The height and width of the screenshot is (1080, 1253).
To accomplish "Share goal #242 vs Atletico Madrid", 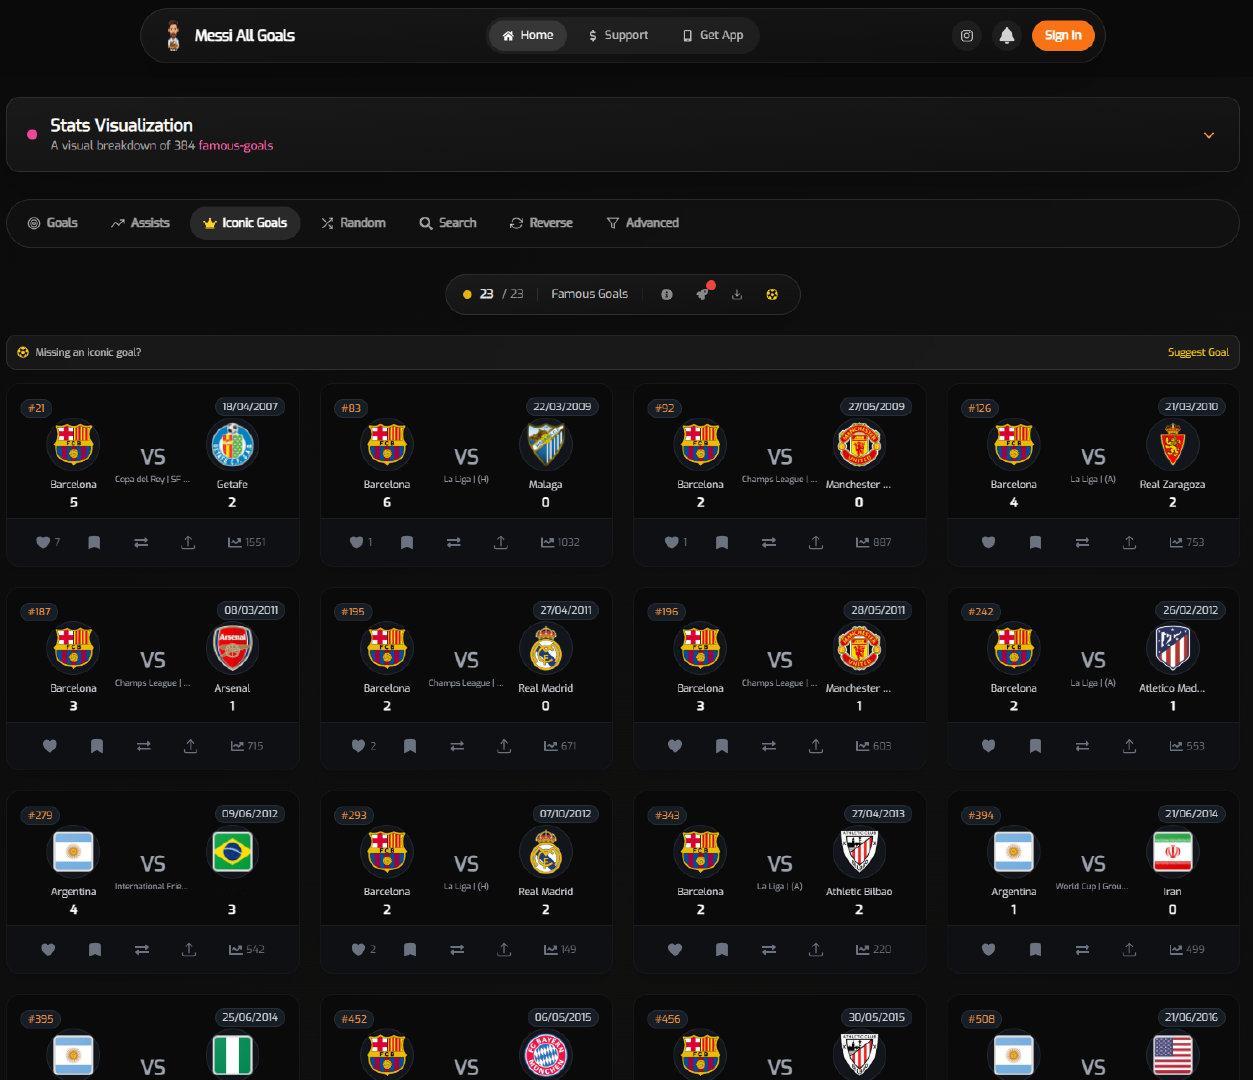I will tap(1129, 746).
